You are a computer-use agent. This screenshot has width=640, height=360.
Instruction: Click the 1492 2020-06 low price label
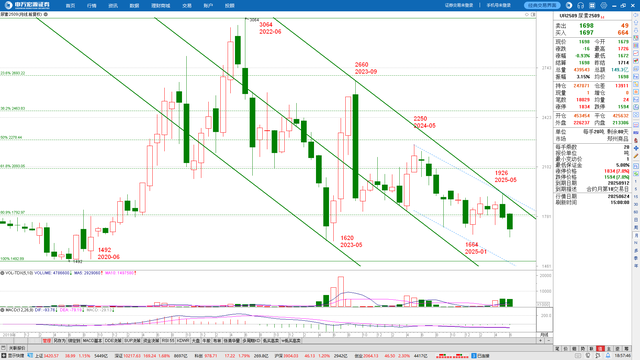(108, 253)
